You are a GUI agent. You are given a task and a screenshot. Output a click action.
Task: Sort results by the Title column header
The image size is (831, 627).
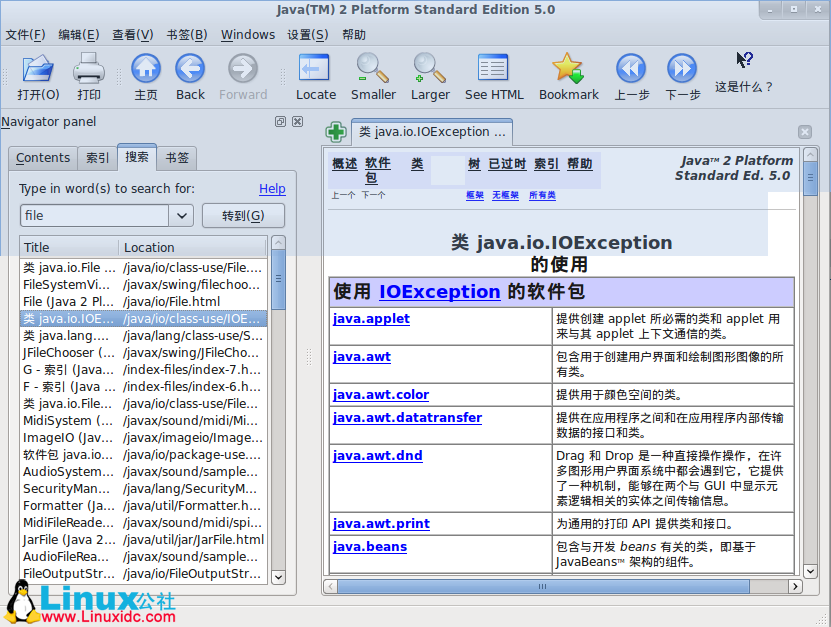pos(69,248)
